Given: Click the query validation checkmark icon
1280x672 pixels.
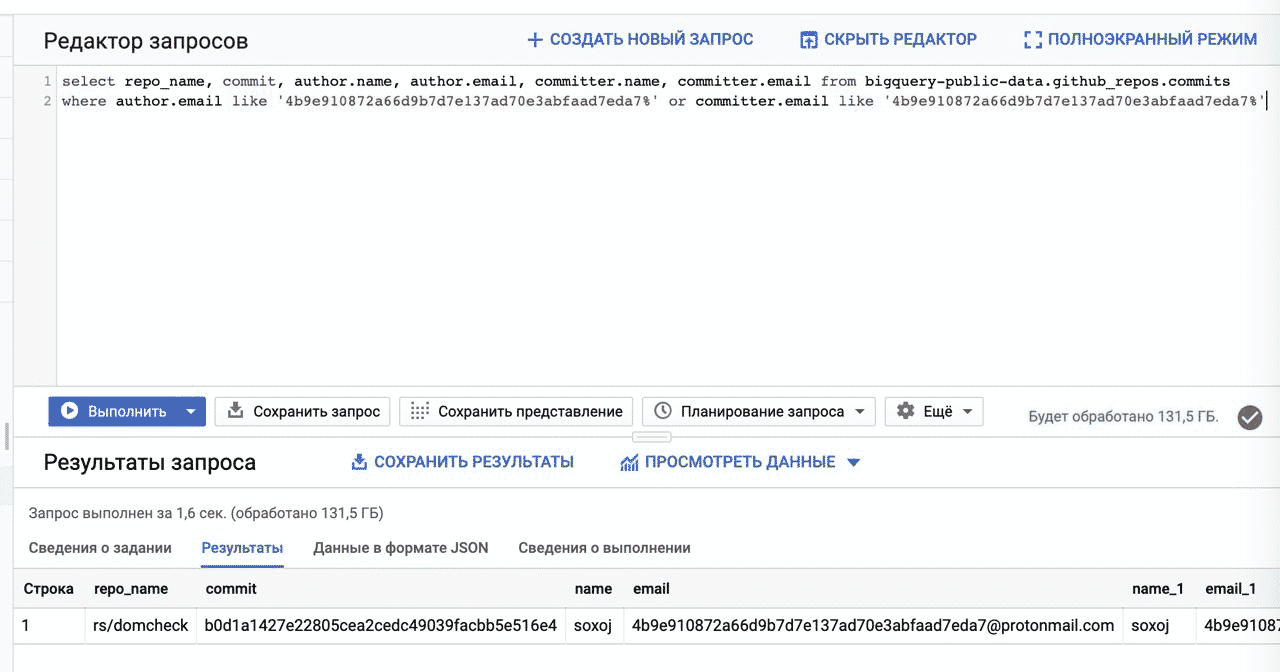Looking at the screenshot, I should (x=1250, y=418).
